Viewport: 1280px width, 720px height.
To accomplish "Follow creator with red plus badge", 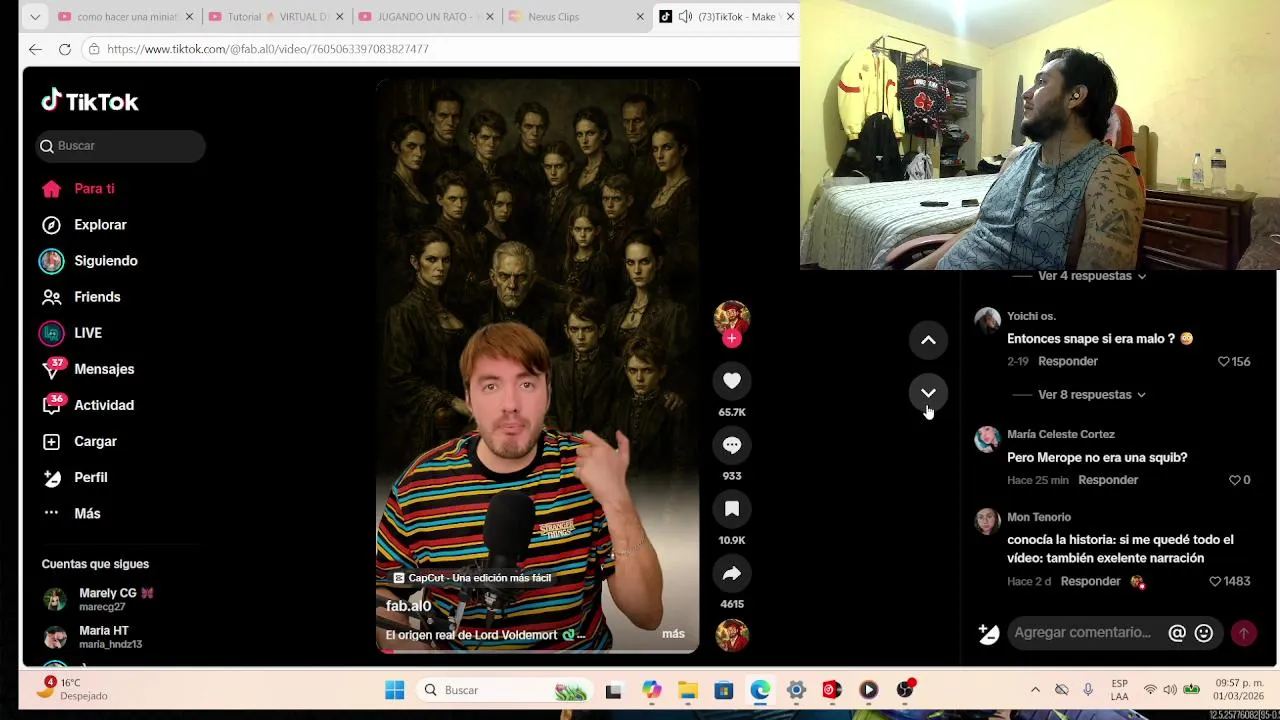I will pos(732,339).
